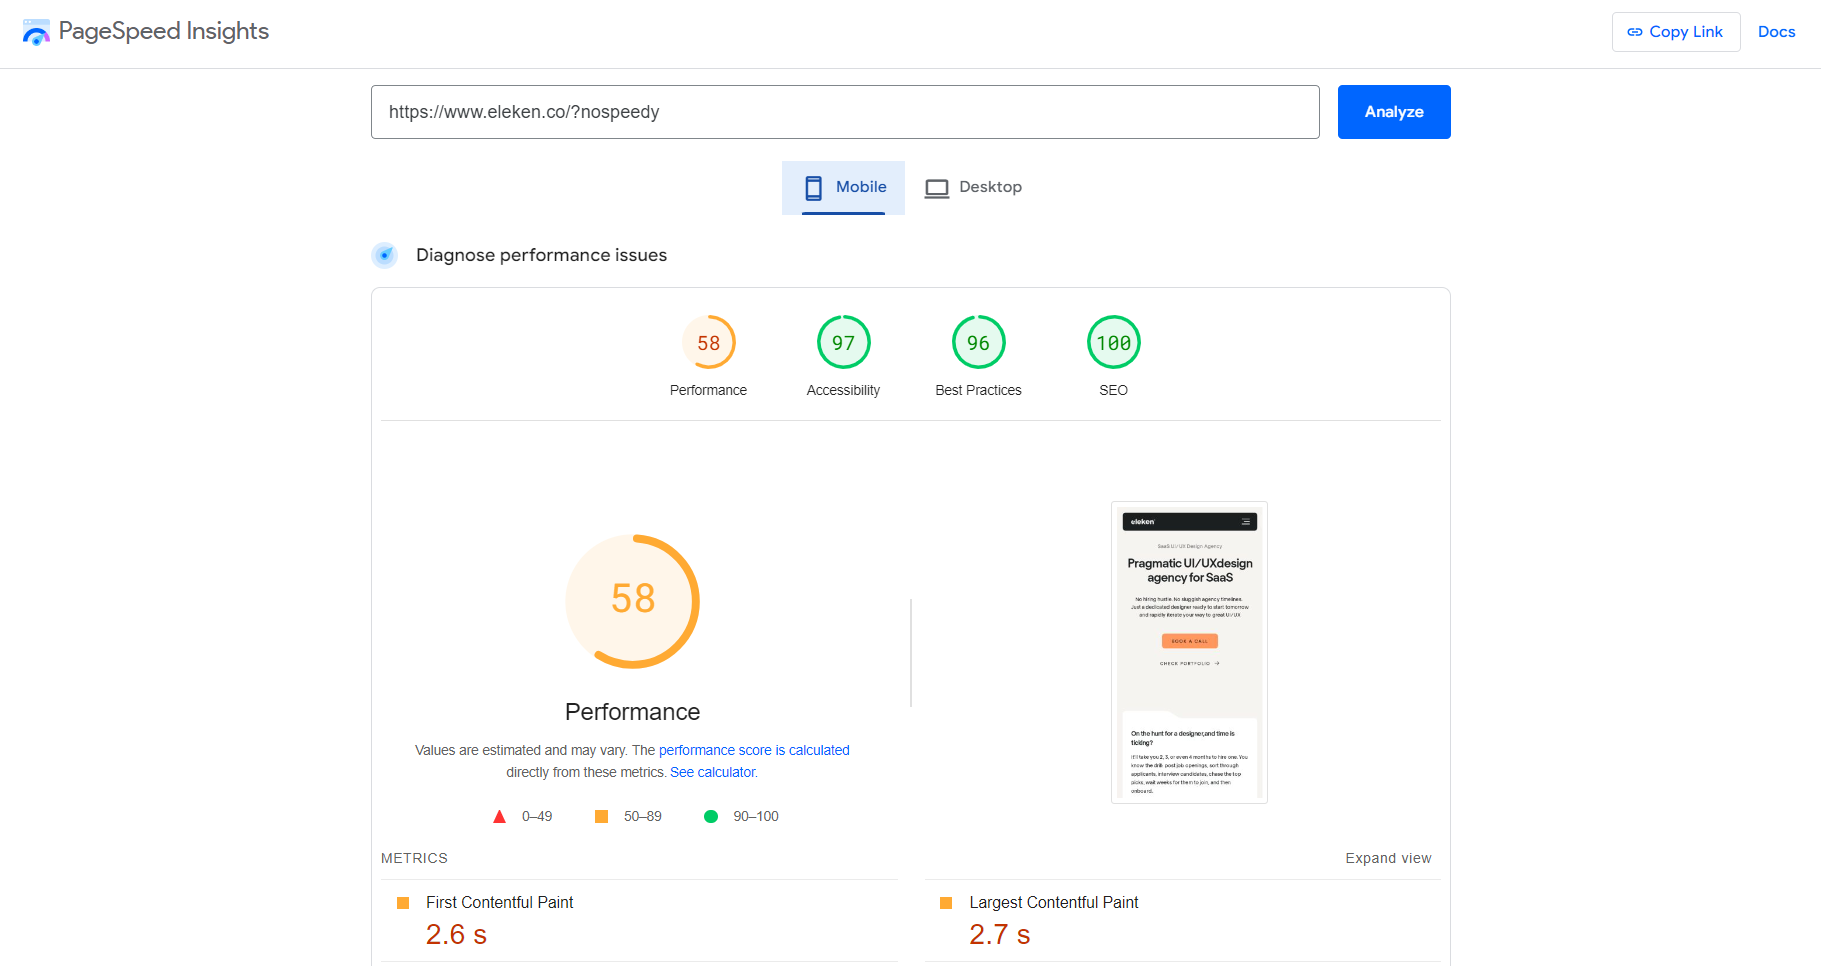The height and width of the screenshot is (966, 1821).
Task: Click the link chain icon in Copy Link
Action: tap(1635, 32)
